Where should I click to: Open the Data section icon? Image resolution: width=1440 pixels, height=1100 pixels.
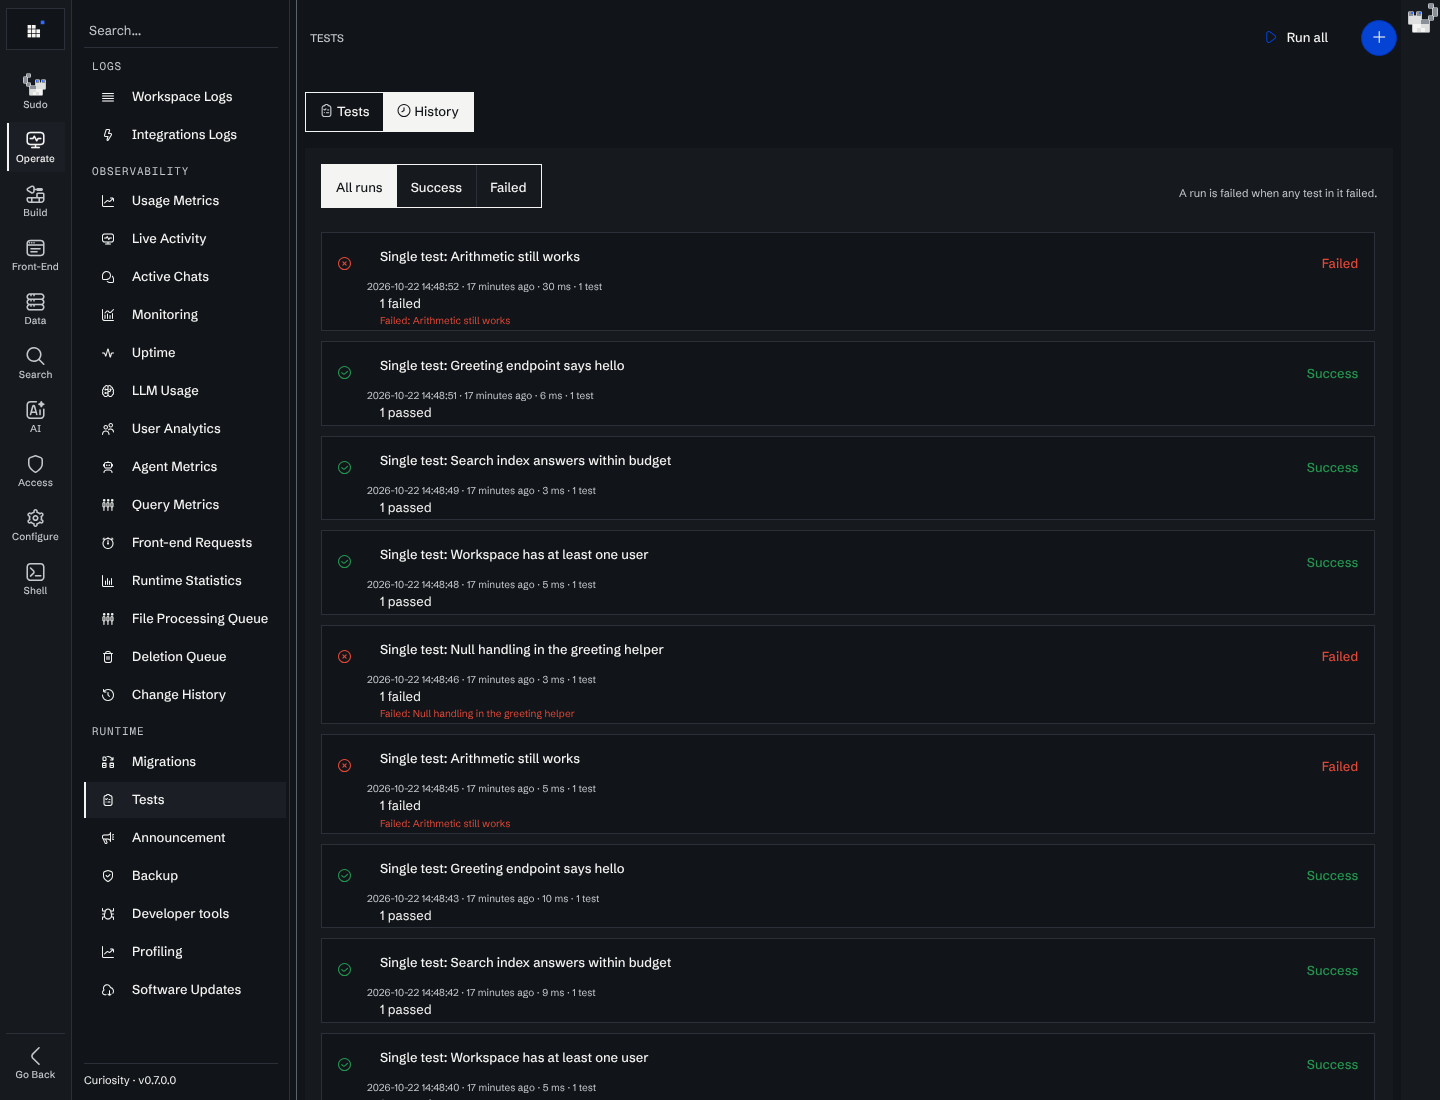coord(35,308)
